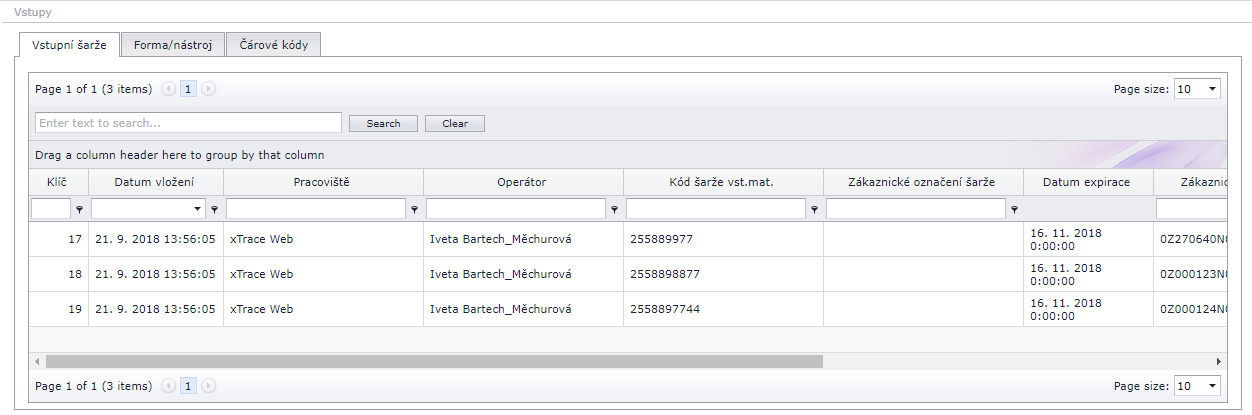Switch to Forma/nástroj tab
The width and height of the screenshot is (1252, 415).
(x=173, y=45)
